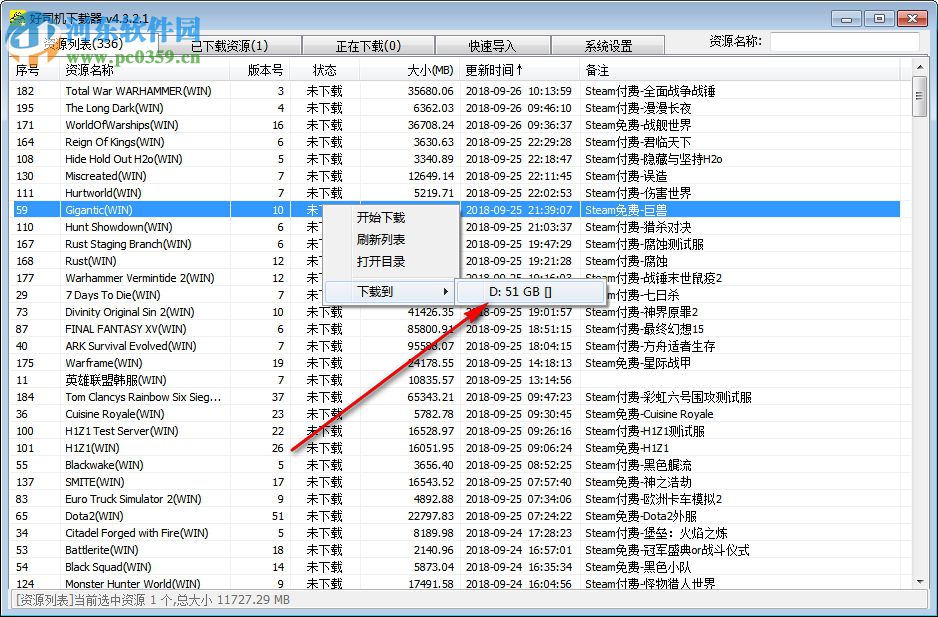Viewport: 938px width, 617px height.
Task: Select the D: 51 GB drive option
Action: [x=529, y=291]
